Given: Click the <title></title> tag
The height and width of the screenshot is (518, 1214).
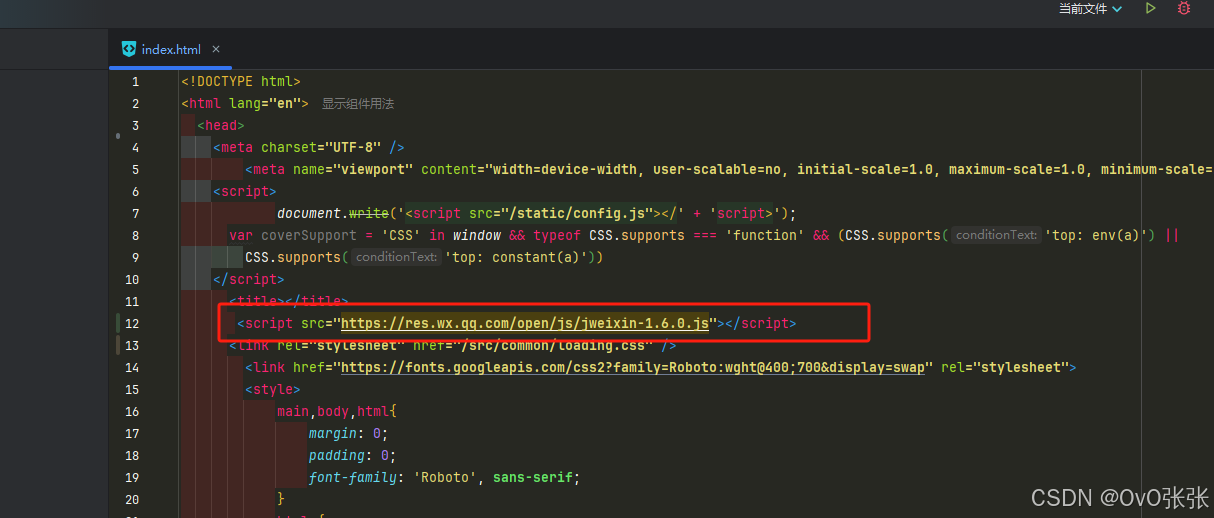Looking at the screenshot, I should pos(289,301).
